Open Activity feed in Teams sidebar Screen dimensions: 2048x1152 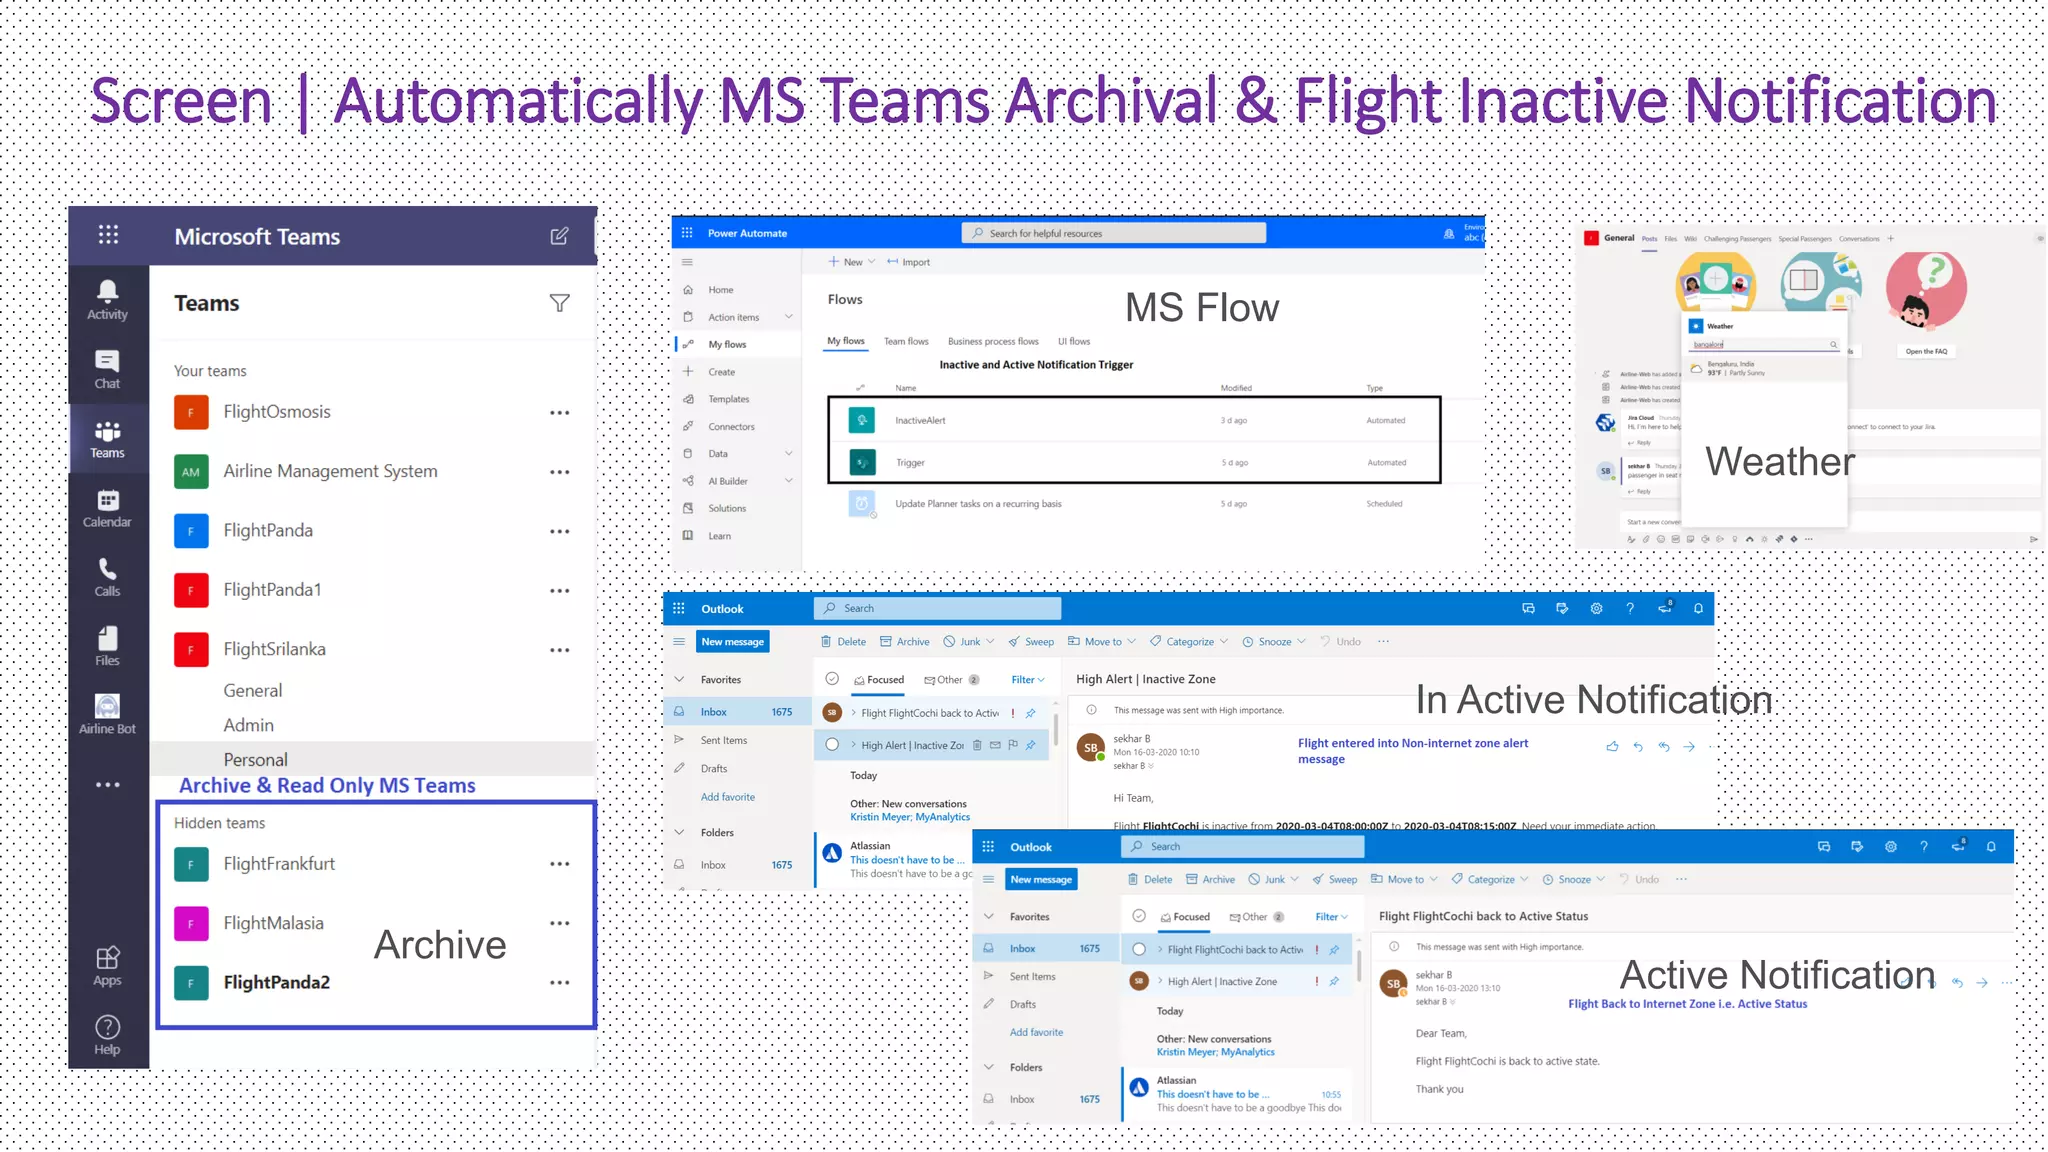point(107,300)
